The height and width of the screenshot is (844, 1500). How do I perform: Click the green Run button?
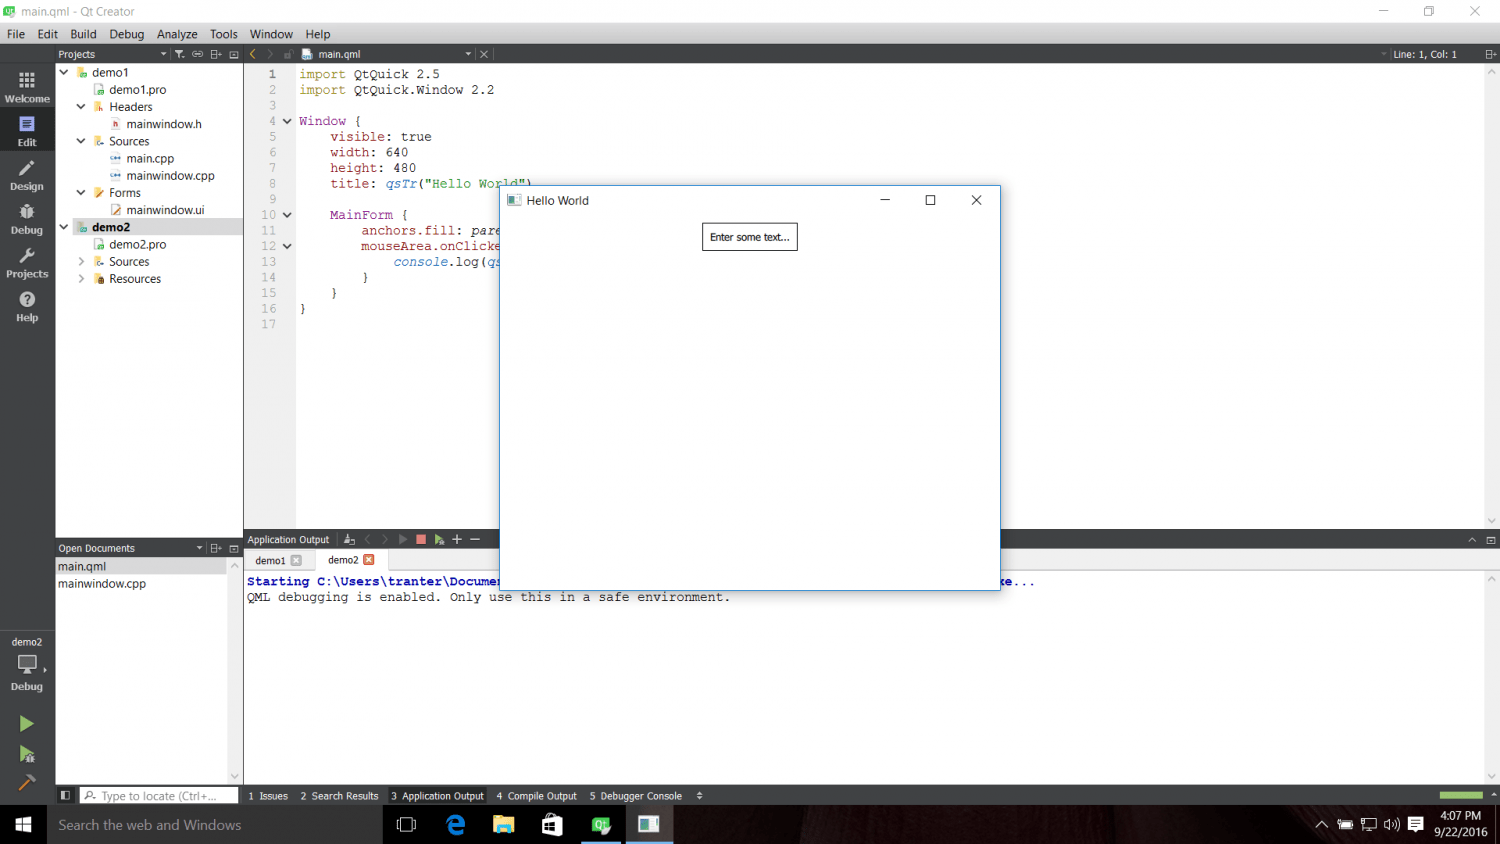[x=27, y=723]
